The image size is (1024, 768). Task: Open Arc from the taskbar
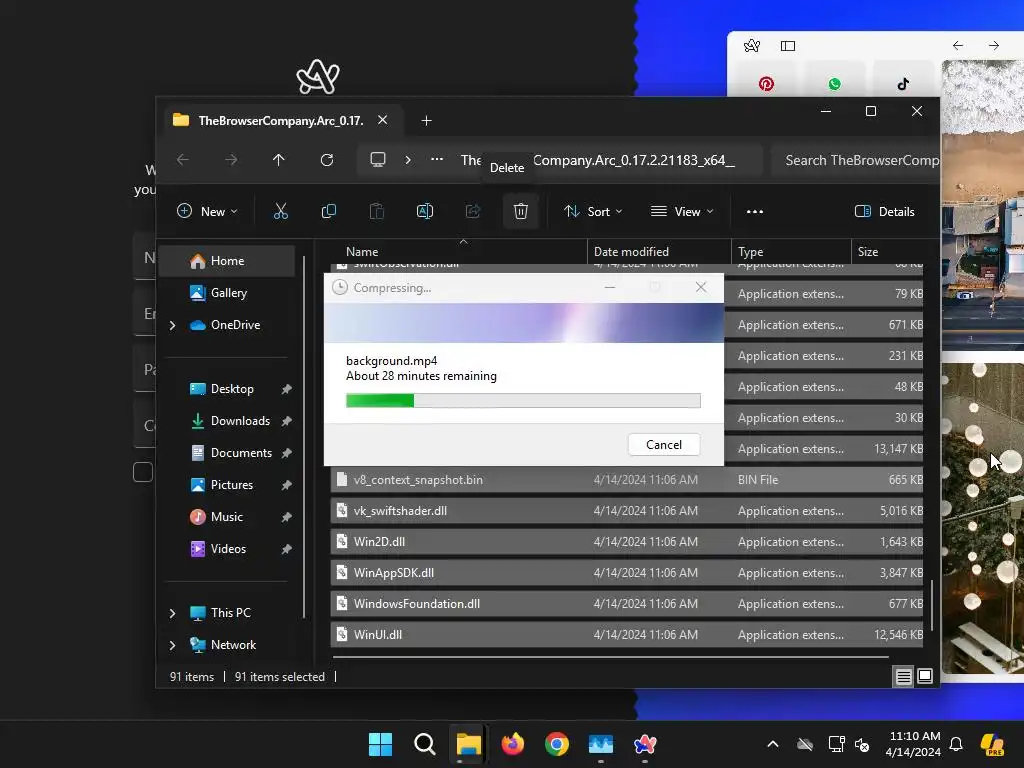tap(645, 744)
